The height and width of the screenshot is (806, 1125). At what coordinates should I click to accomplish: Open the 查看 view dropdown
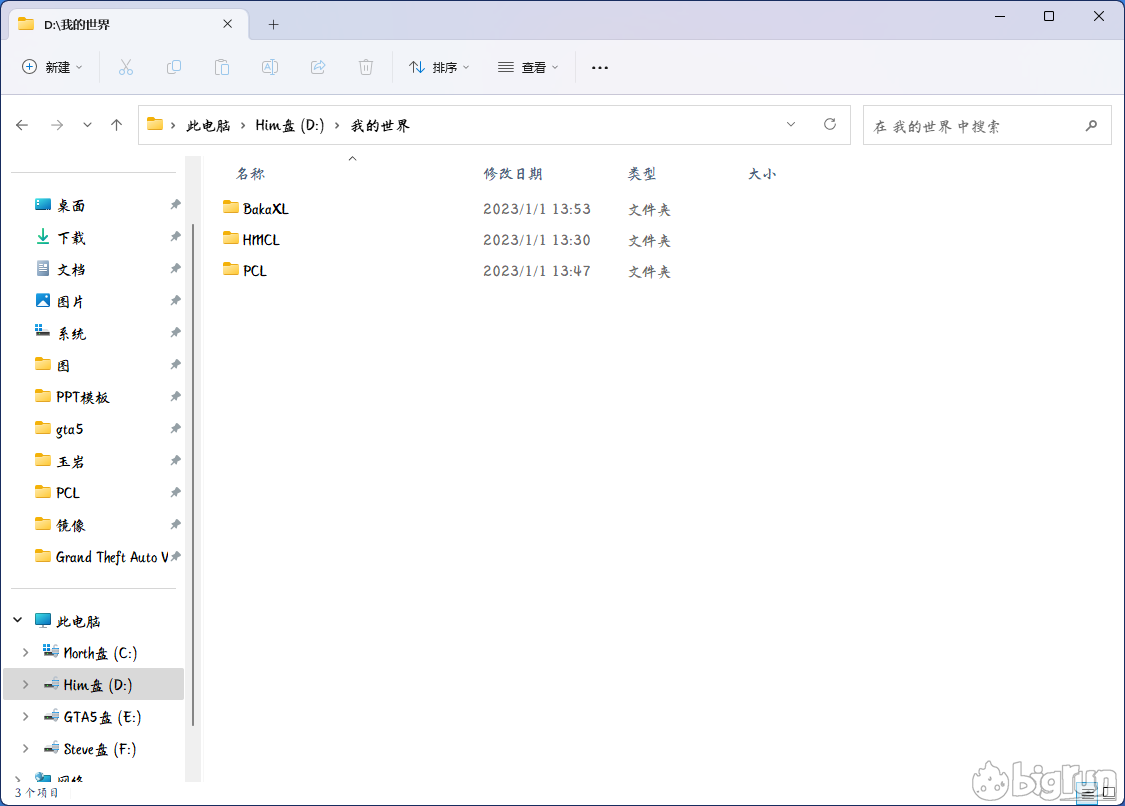tap(528, 67)
